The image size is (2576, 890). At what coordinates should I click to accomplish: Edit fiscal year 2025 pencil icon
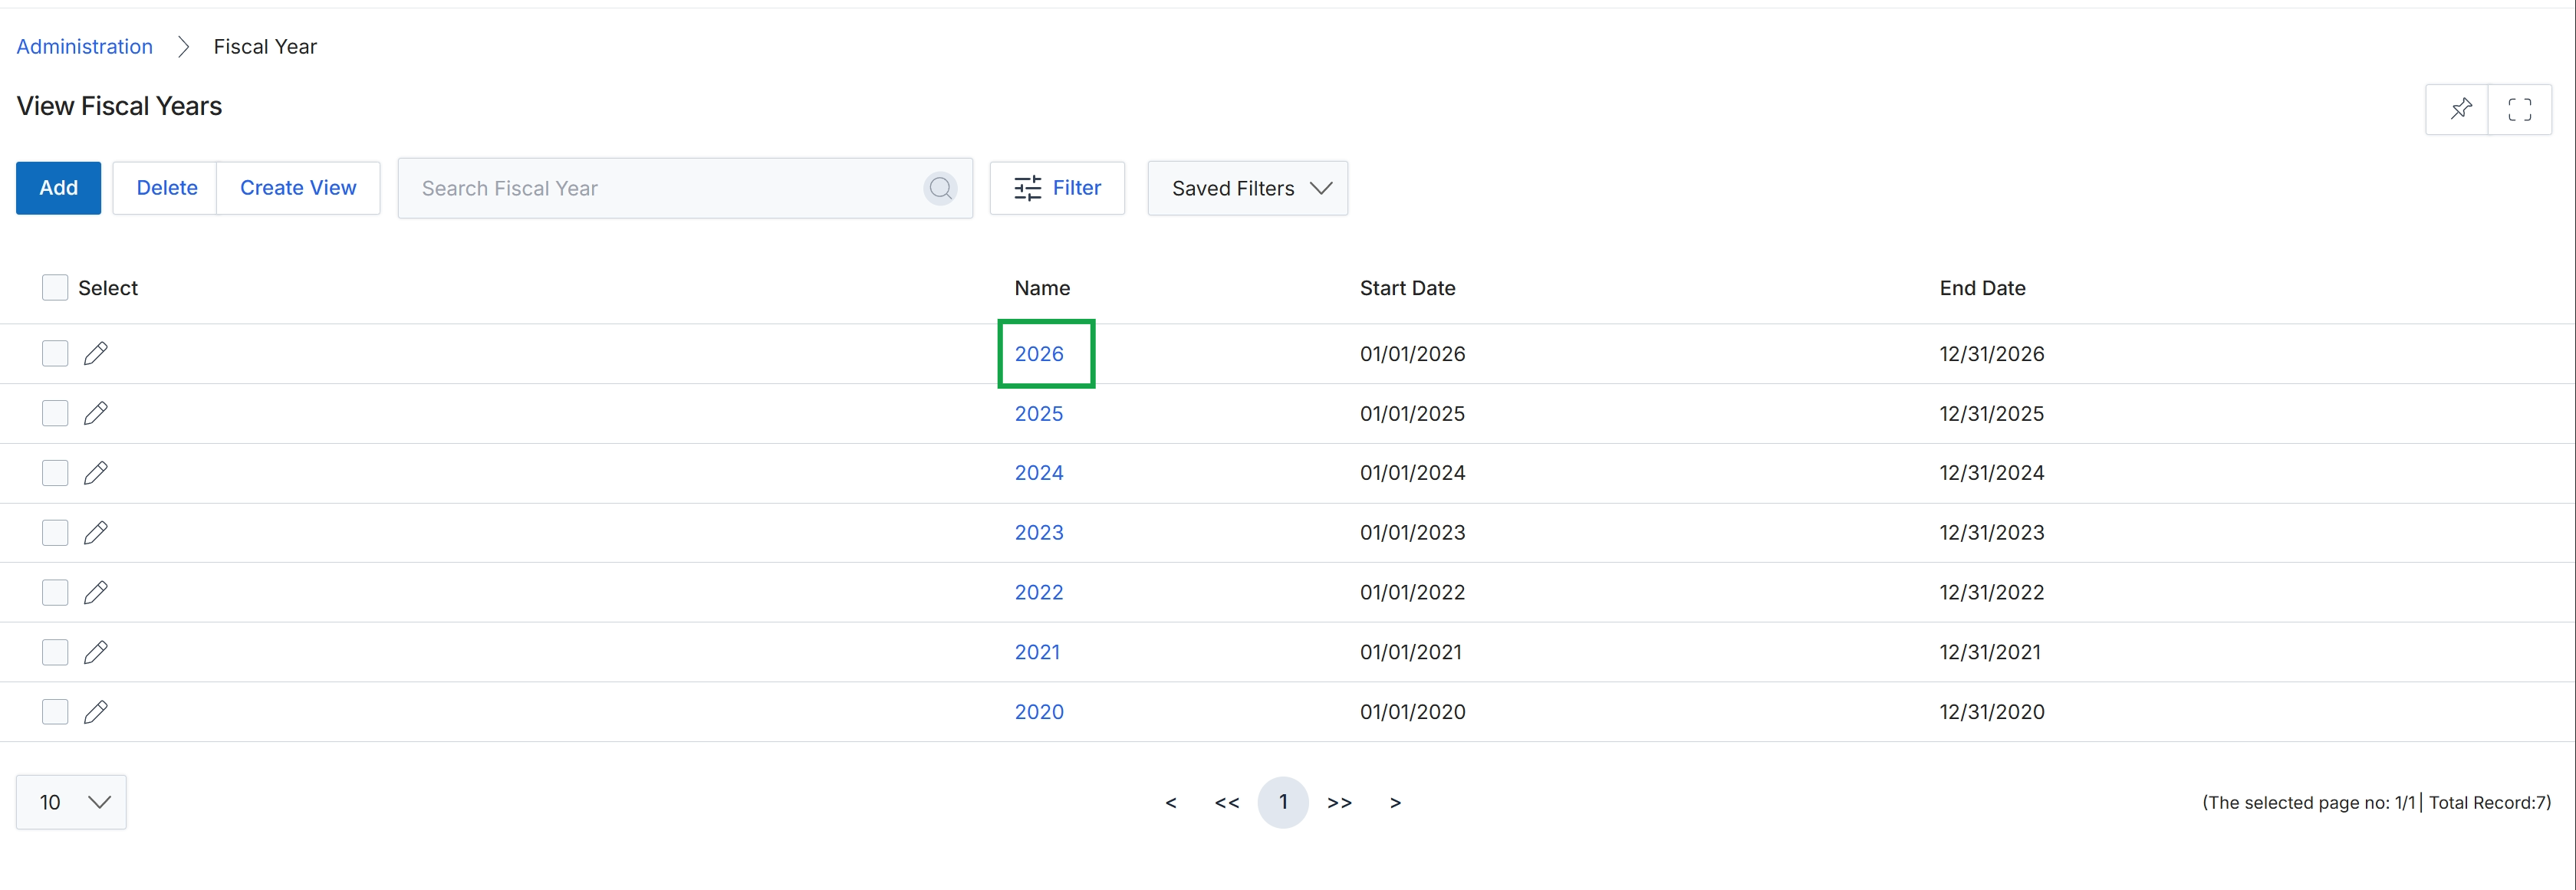pyautogui.click(x=96, y=413)
